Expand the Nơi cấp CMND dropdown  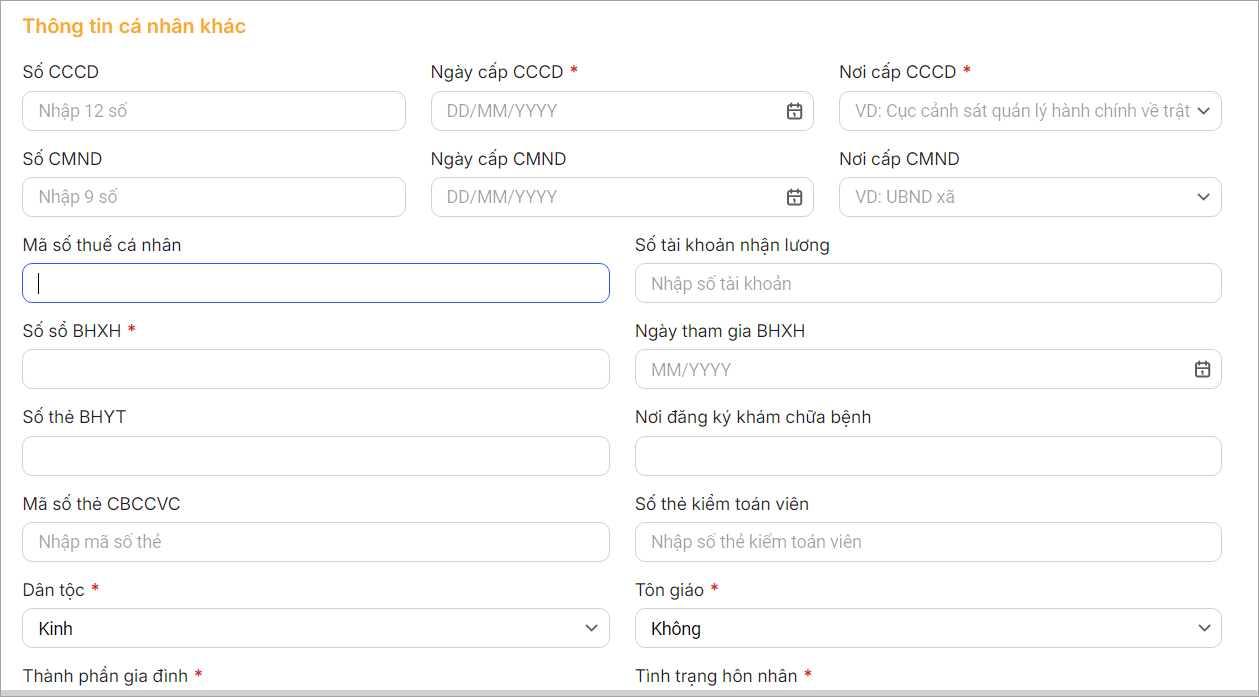point(1202,197)
